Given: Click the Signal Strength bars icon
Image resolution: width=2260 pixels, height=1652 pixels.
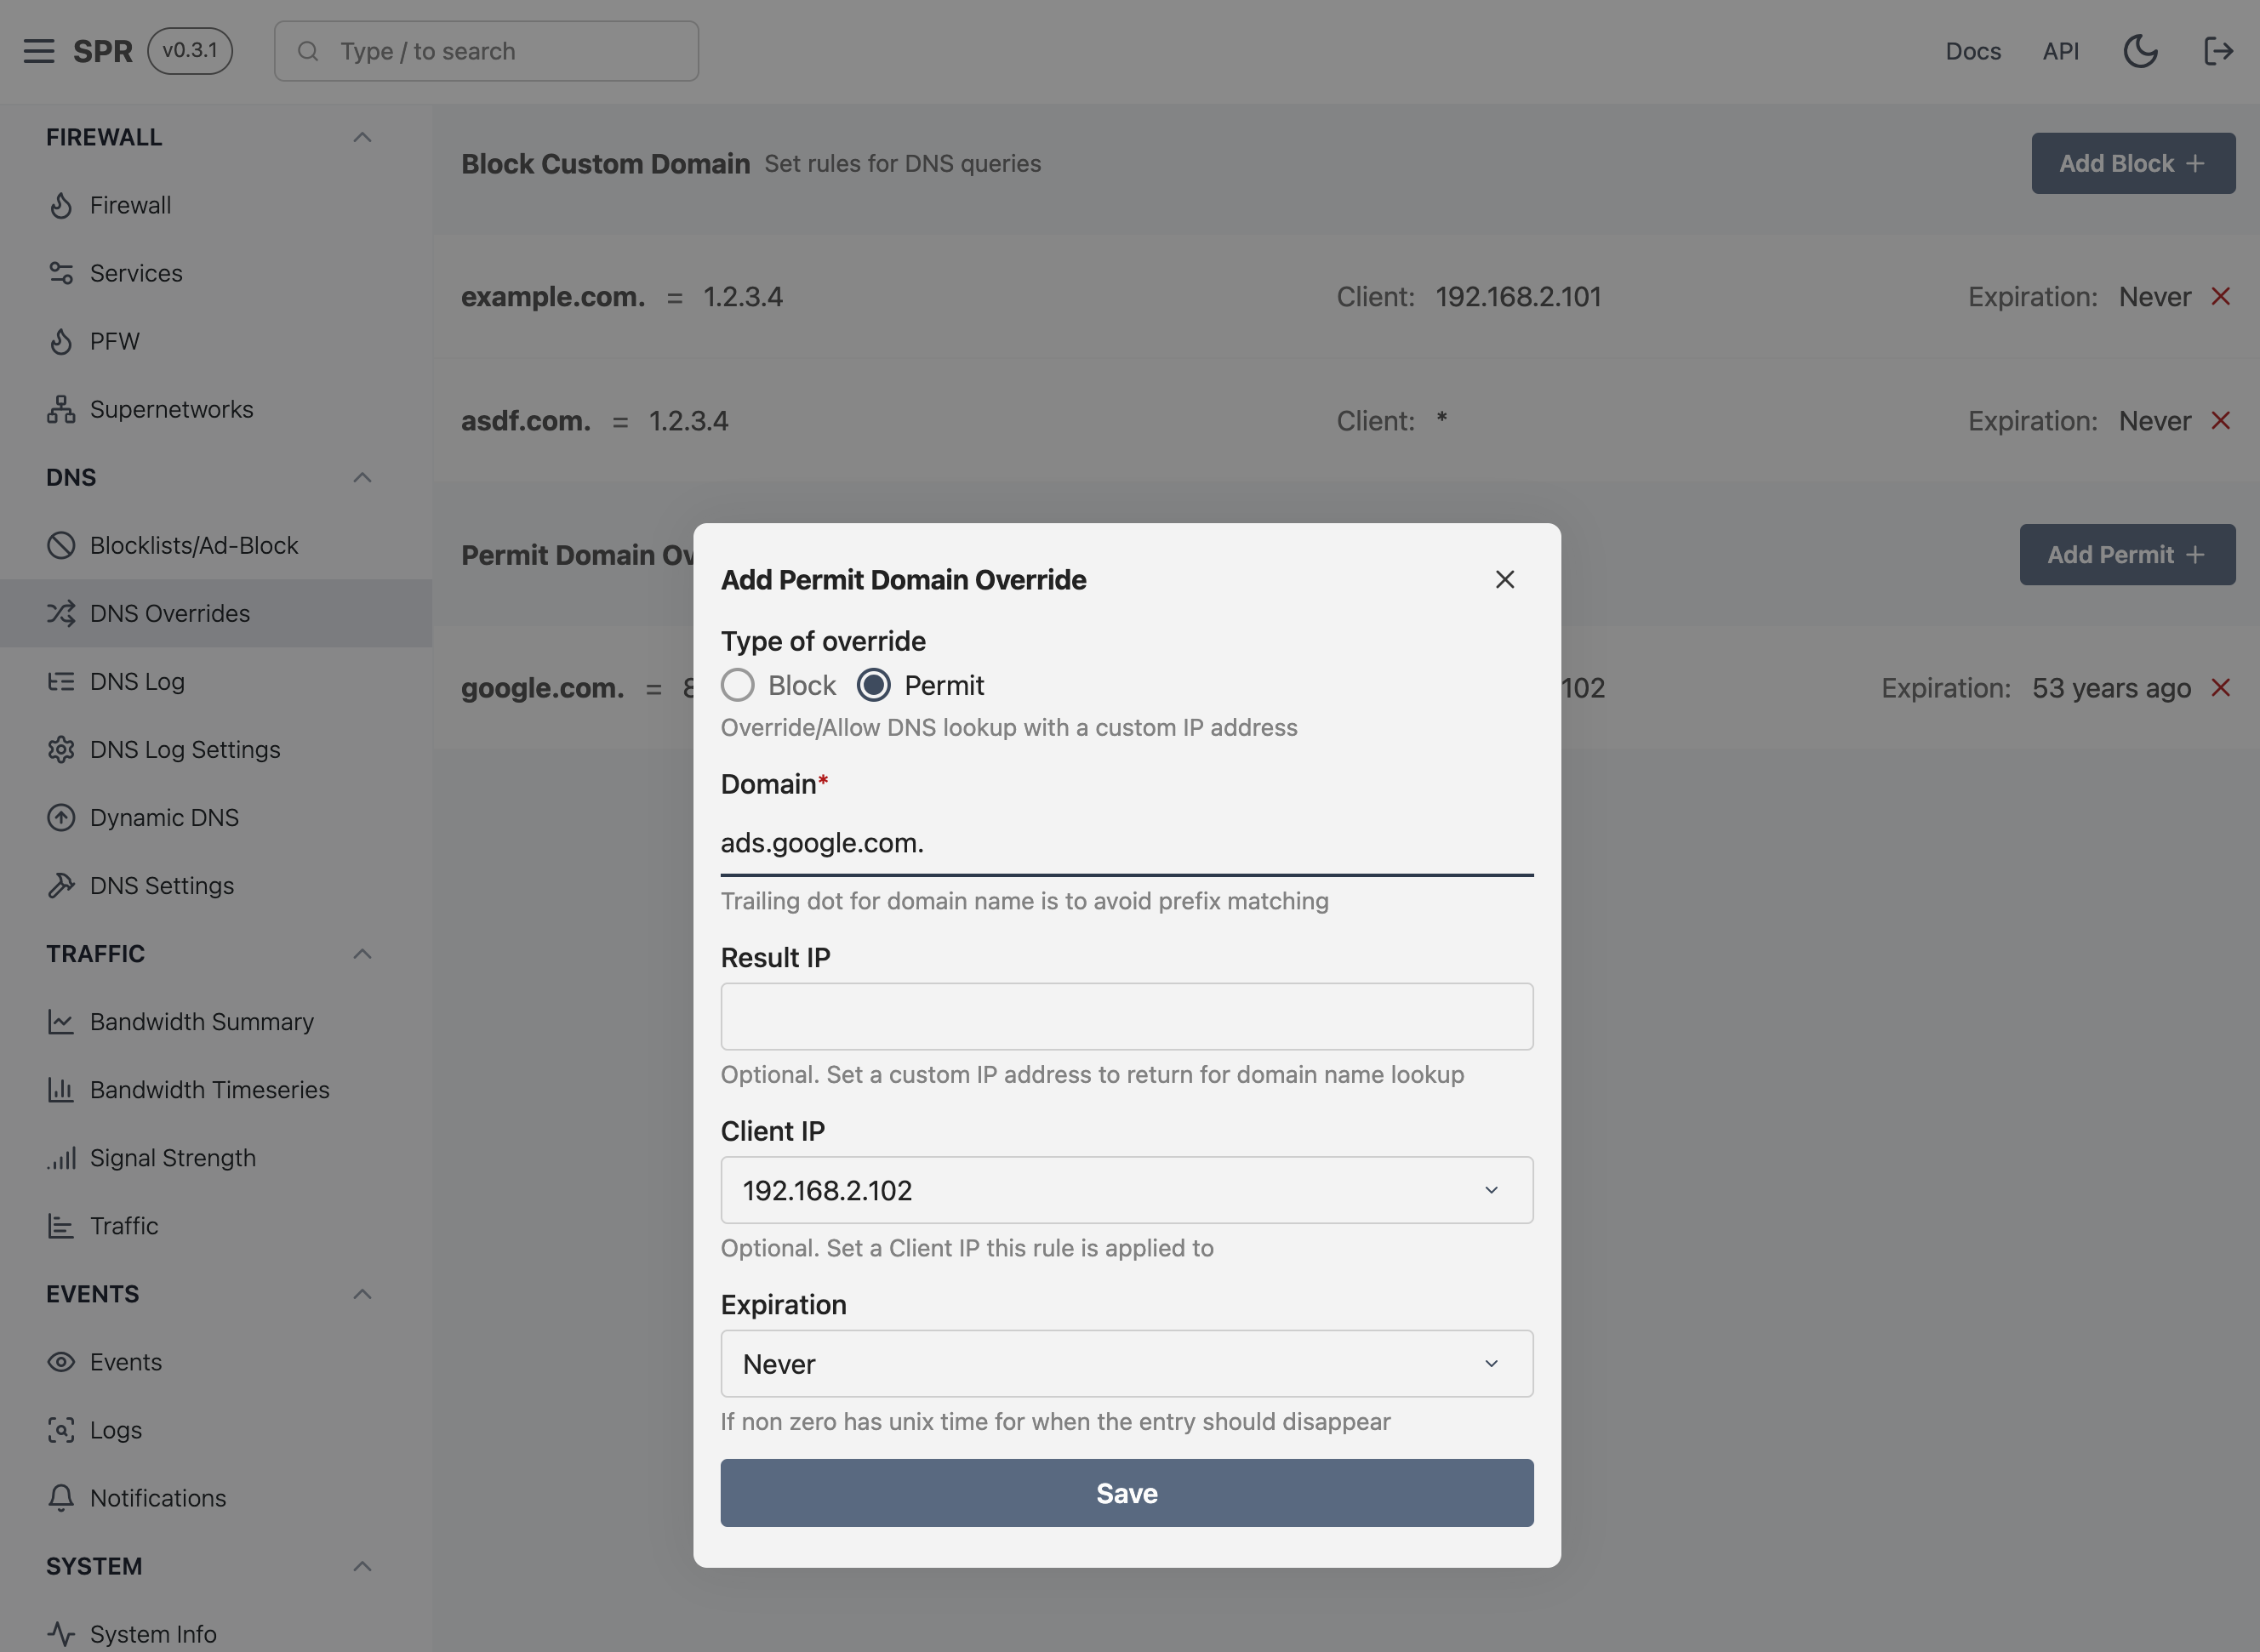Looking at the screenshot, I should pos(61,1157).
